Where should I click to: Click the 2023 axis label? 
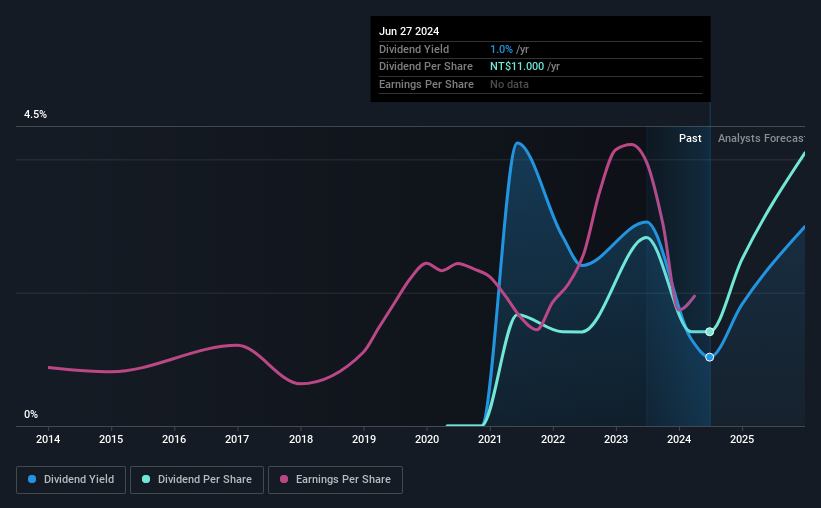616,439
